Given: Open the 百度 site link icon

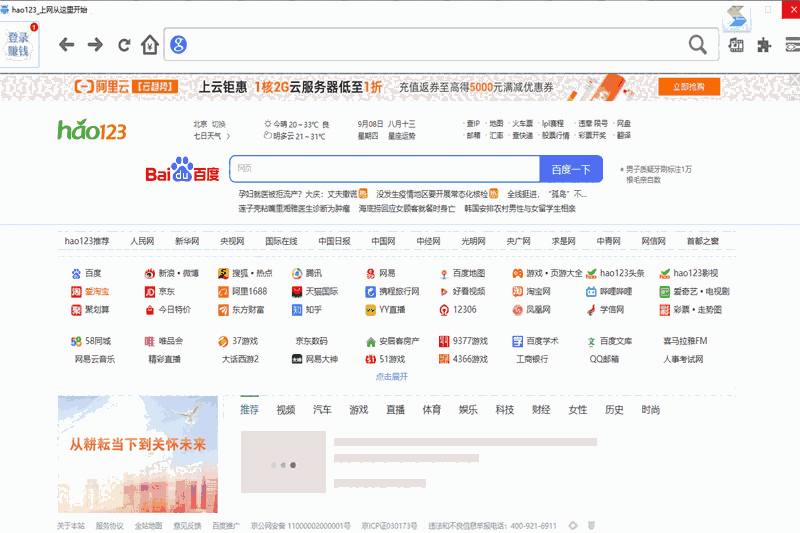Looking at the screenshot, I should click(x=76, y=274).
